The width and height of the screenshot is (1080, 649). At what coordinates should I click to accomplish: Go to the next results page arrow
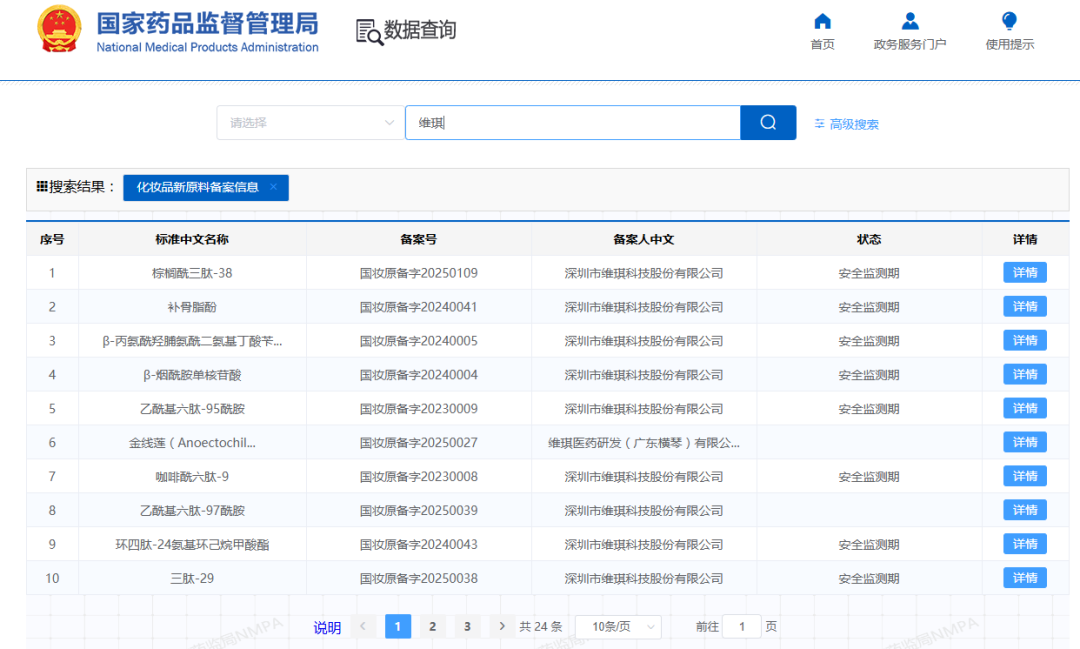pyautogui.click(x=502, y=626)
